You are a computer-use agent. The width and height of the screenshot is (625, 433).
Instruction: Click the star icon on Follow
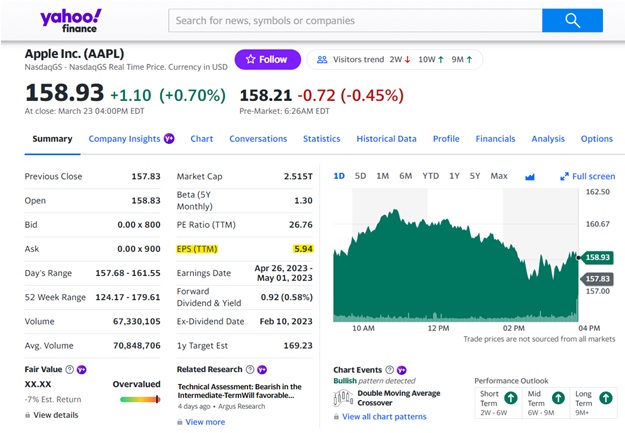(250, 59)
